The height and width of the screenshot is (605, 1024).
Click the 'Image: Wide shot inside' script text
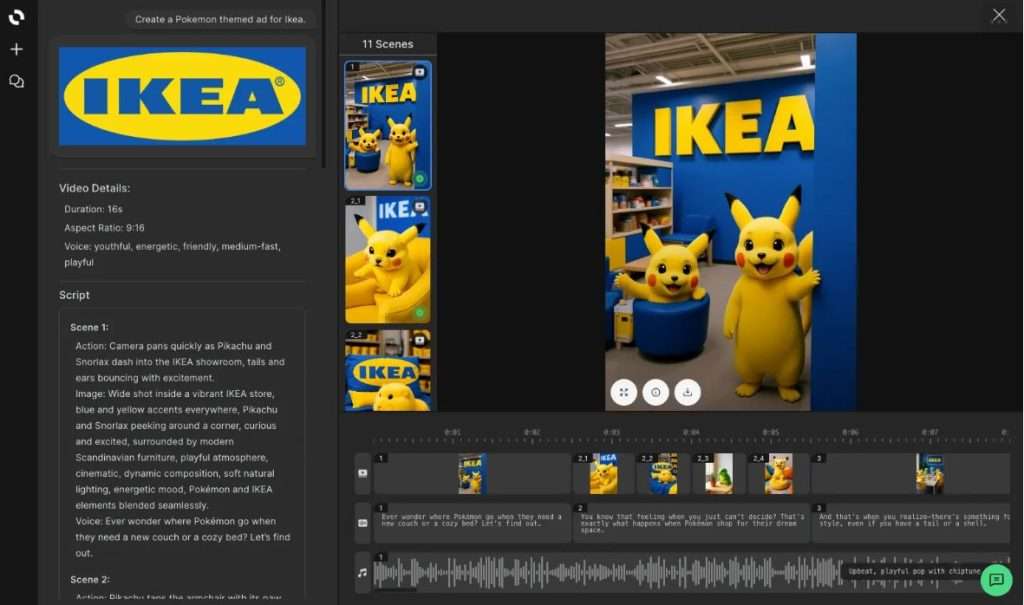(x=176, y=450)
